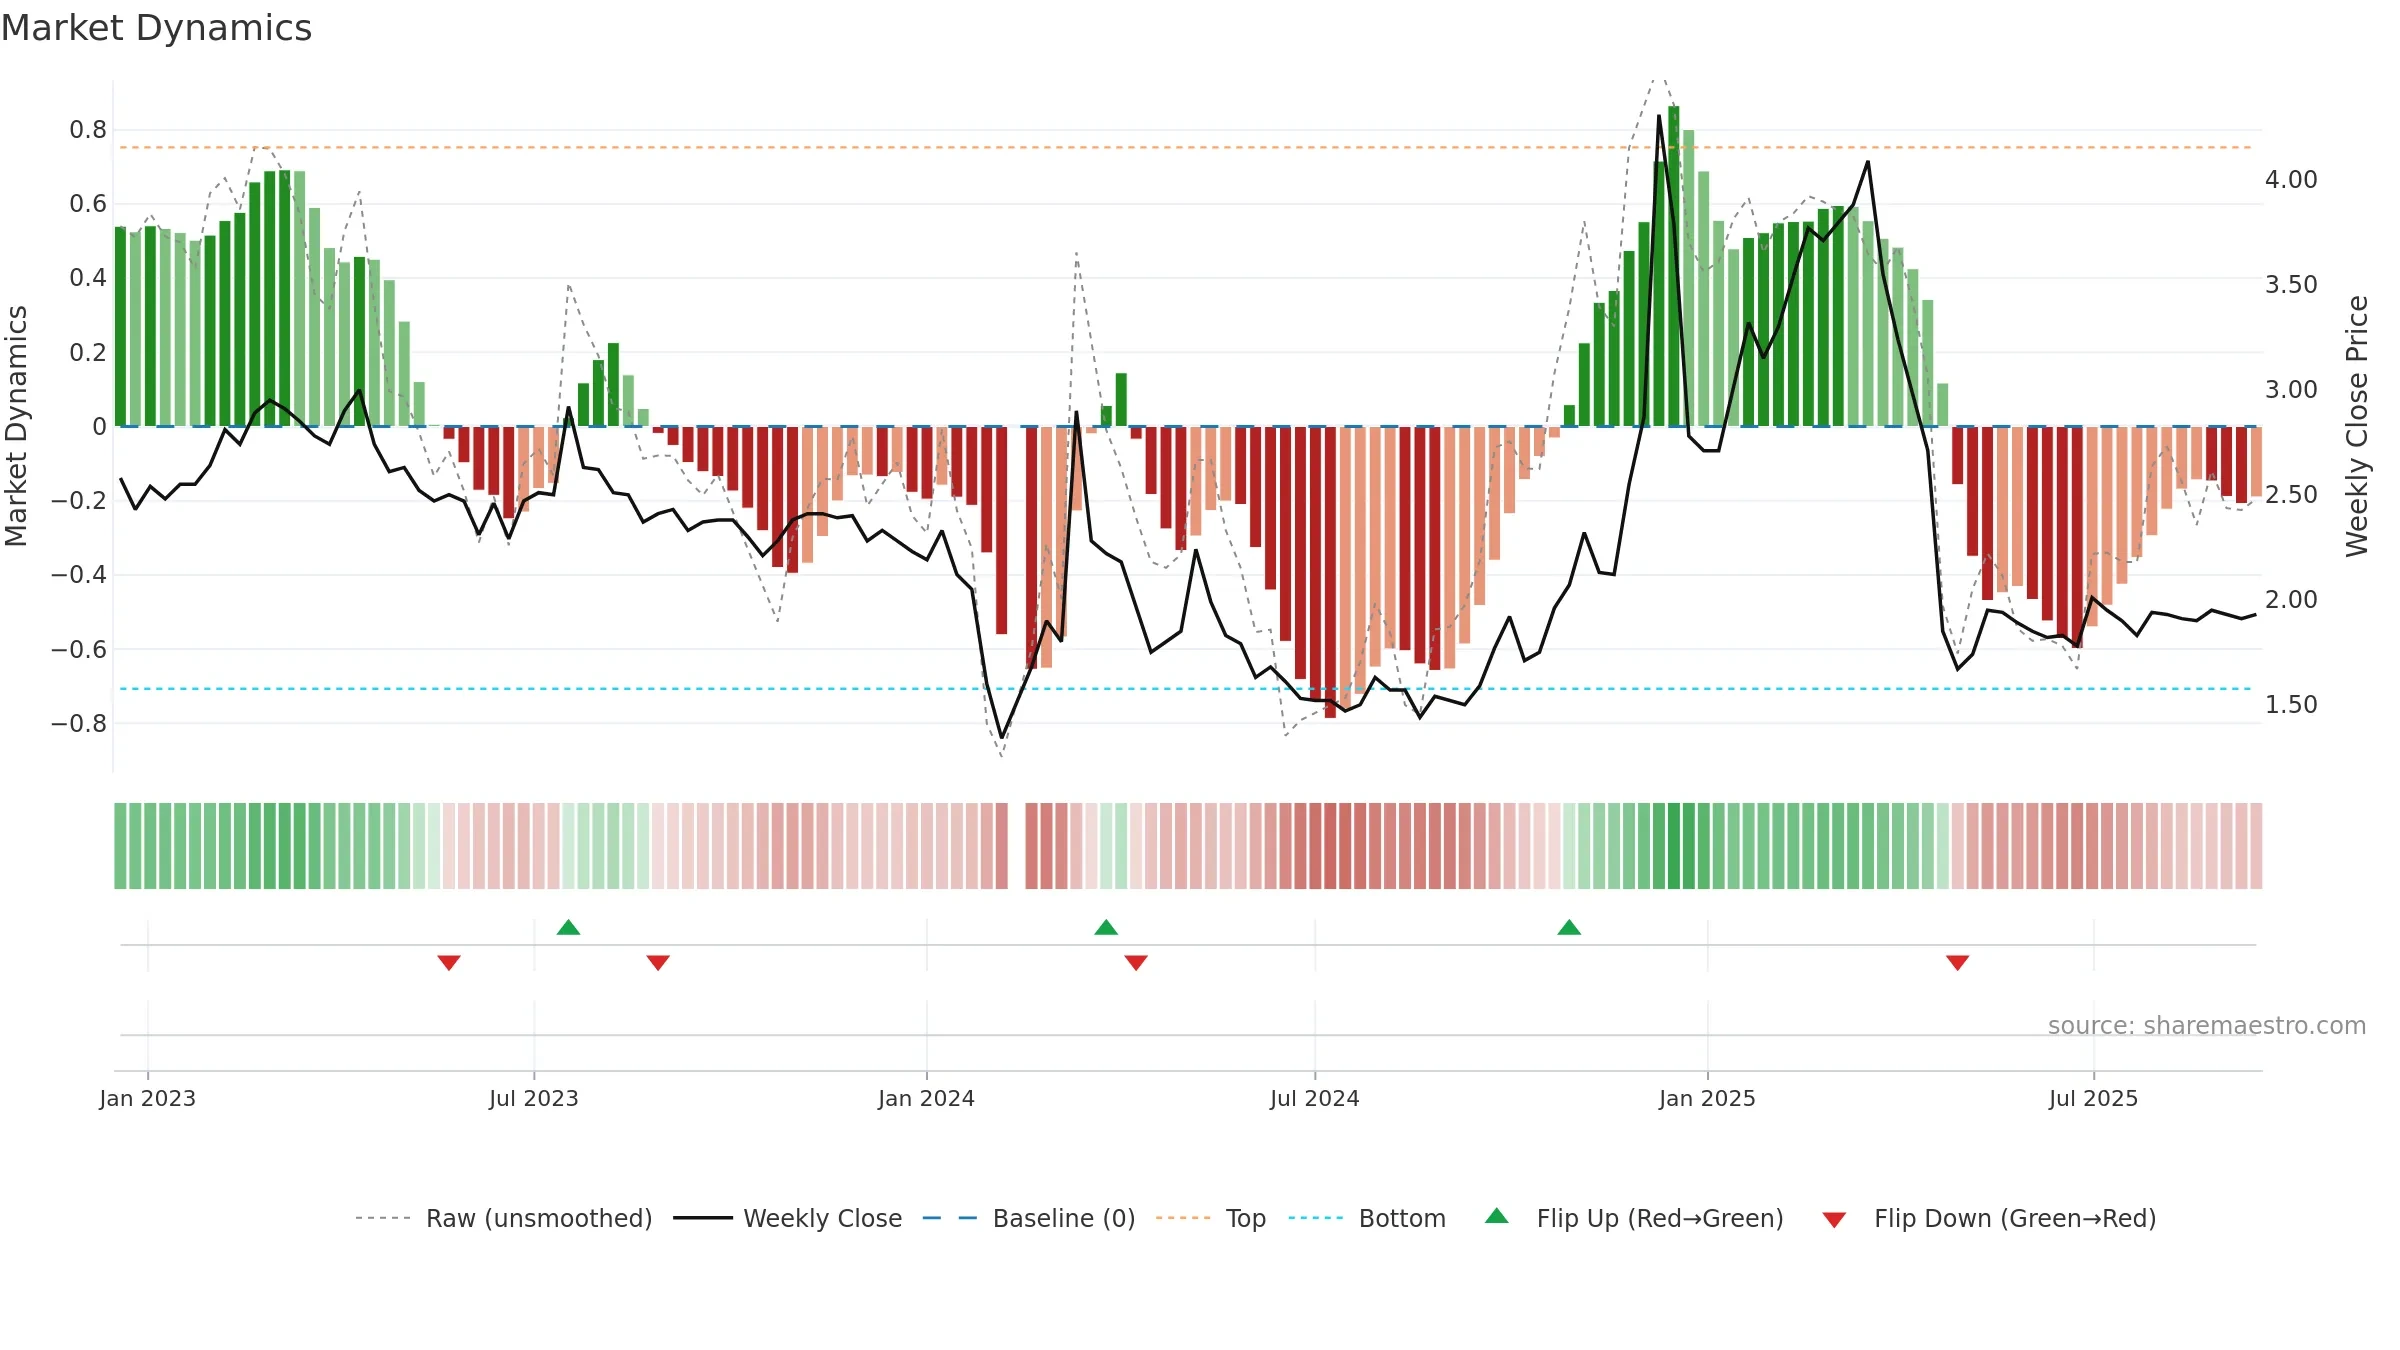The width and height of the screenshot is (2400, 1350).
Task: Click the red Flip Down triangle in the legend
Action: (1834, 1220)
